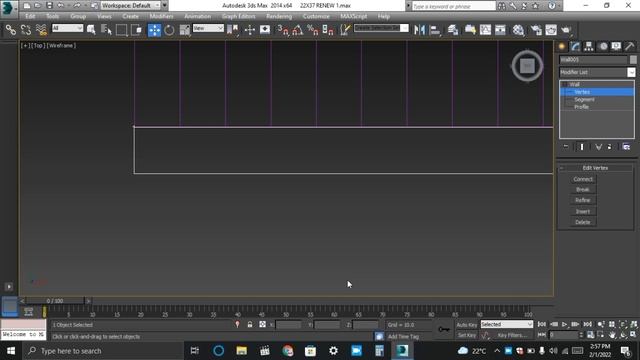Toggle Spinner Snap

tap(328, 30)
